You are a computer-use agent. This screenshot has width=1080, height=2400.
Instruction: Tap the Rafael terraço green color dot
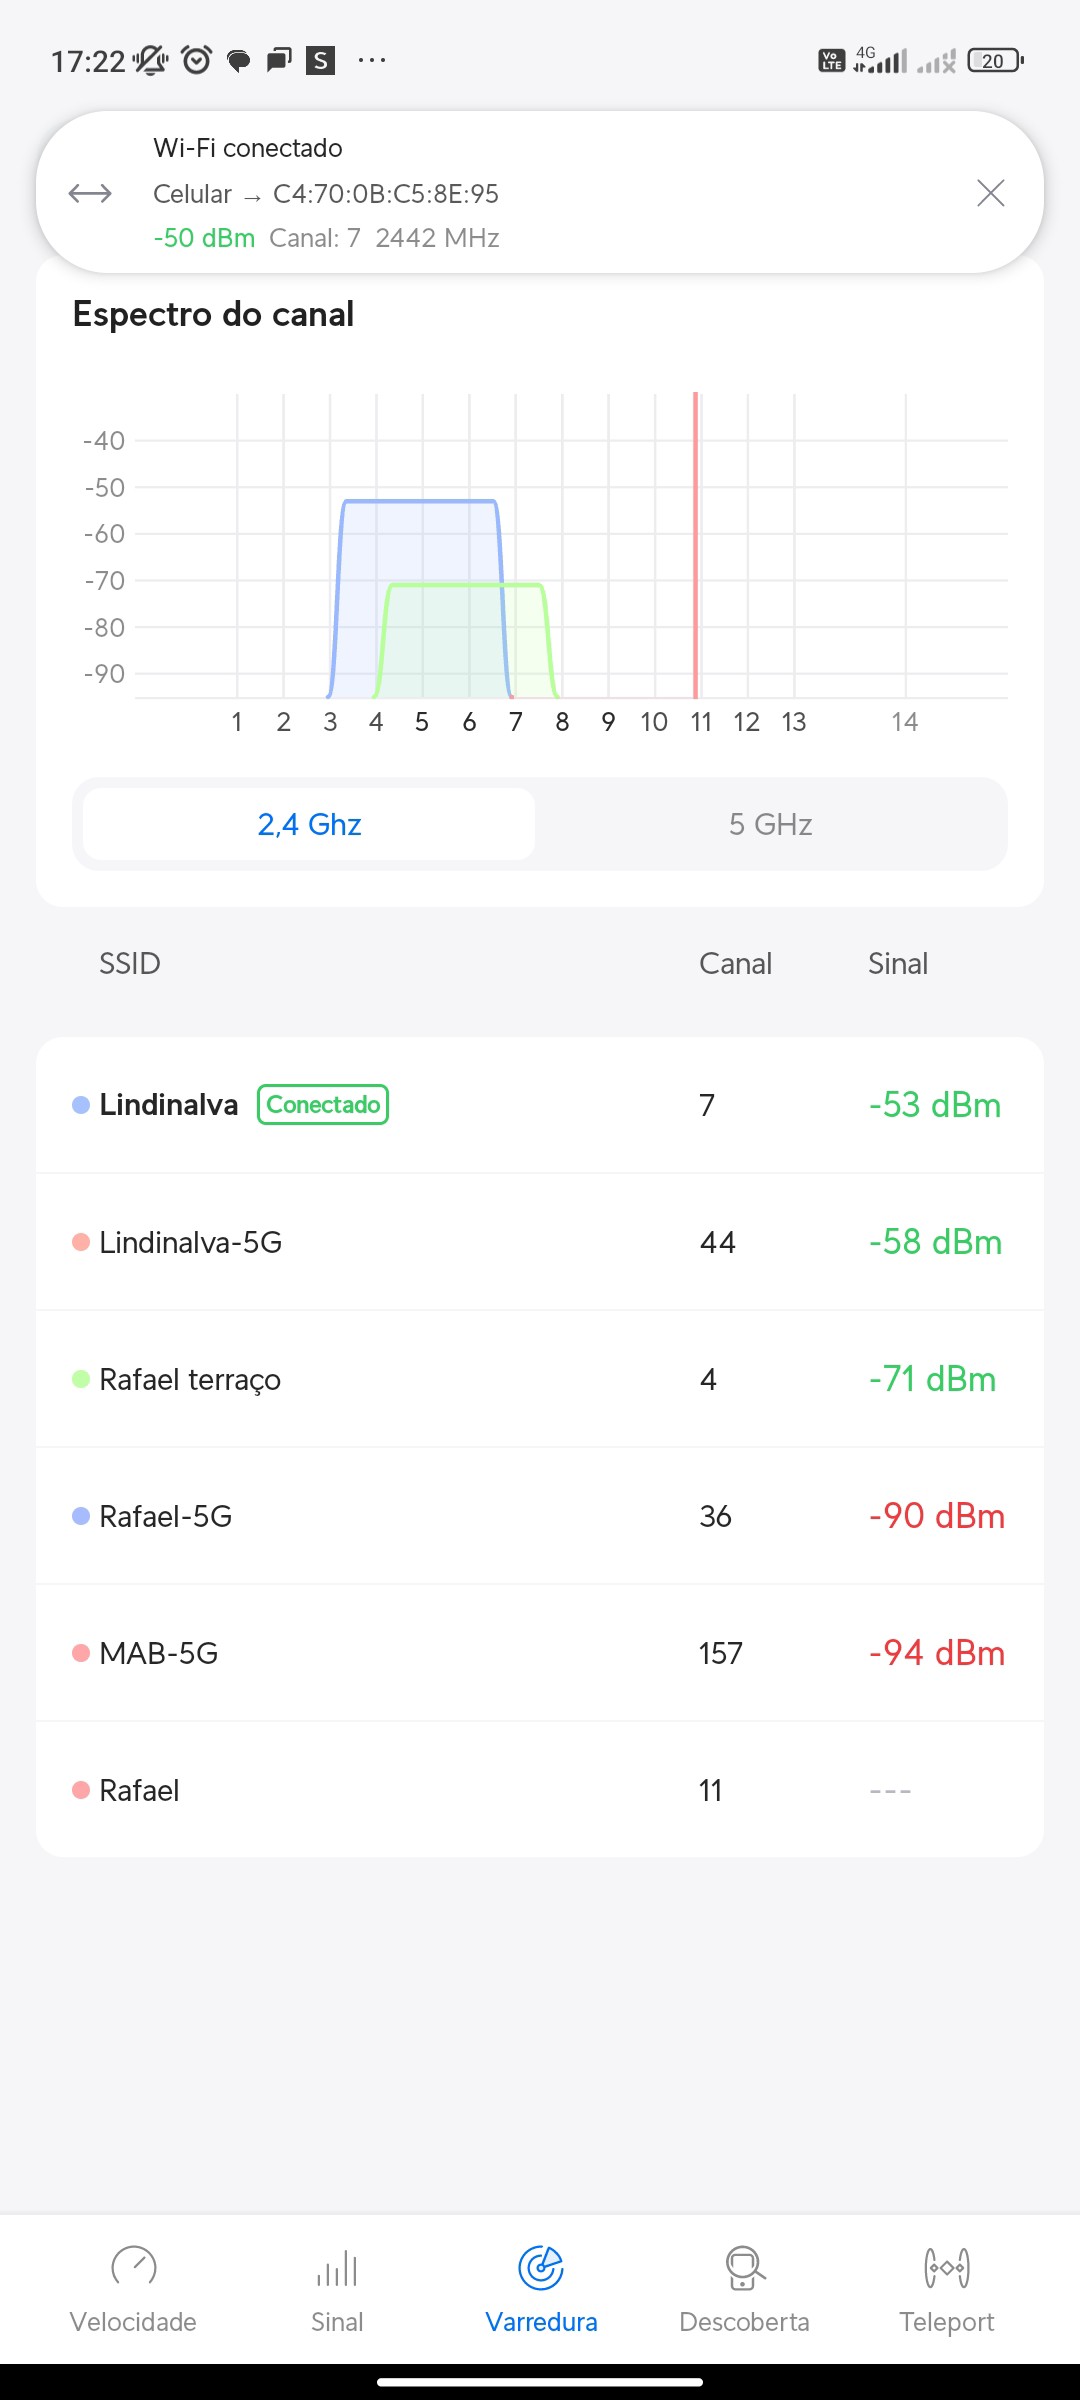pyautogui.click(x=81, y=1380)
